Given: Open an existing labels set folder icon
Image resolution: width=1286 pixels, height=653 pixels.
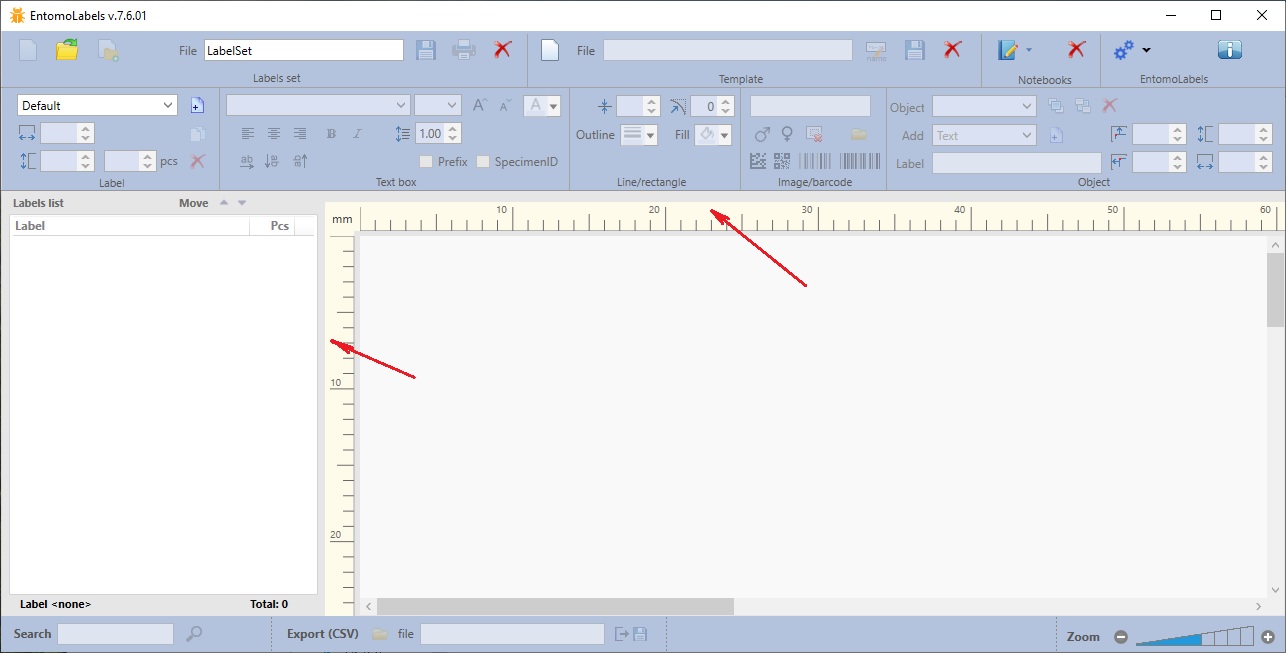Looking at the screenshot, I should pos(67,50).
